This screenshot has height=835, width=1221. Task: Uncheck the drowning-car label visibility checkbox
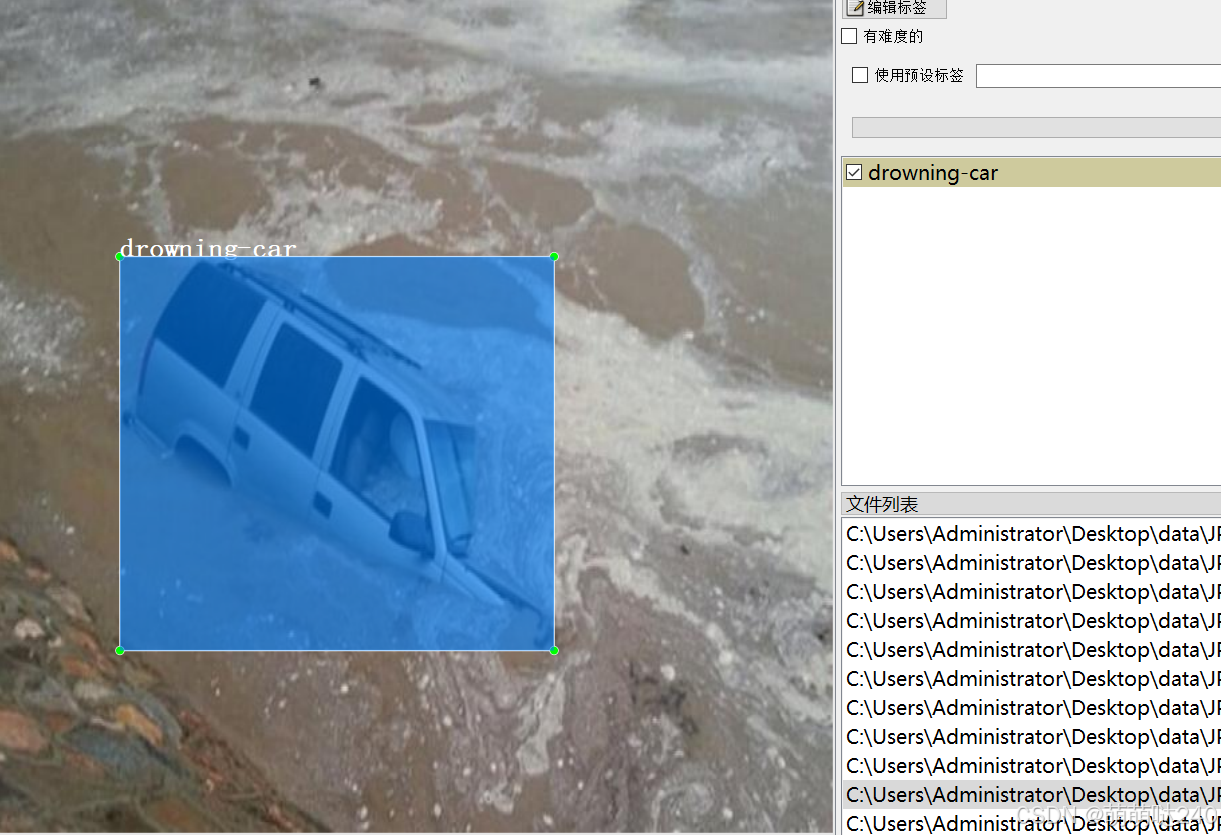pos(854,172)
